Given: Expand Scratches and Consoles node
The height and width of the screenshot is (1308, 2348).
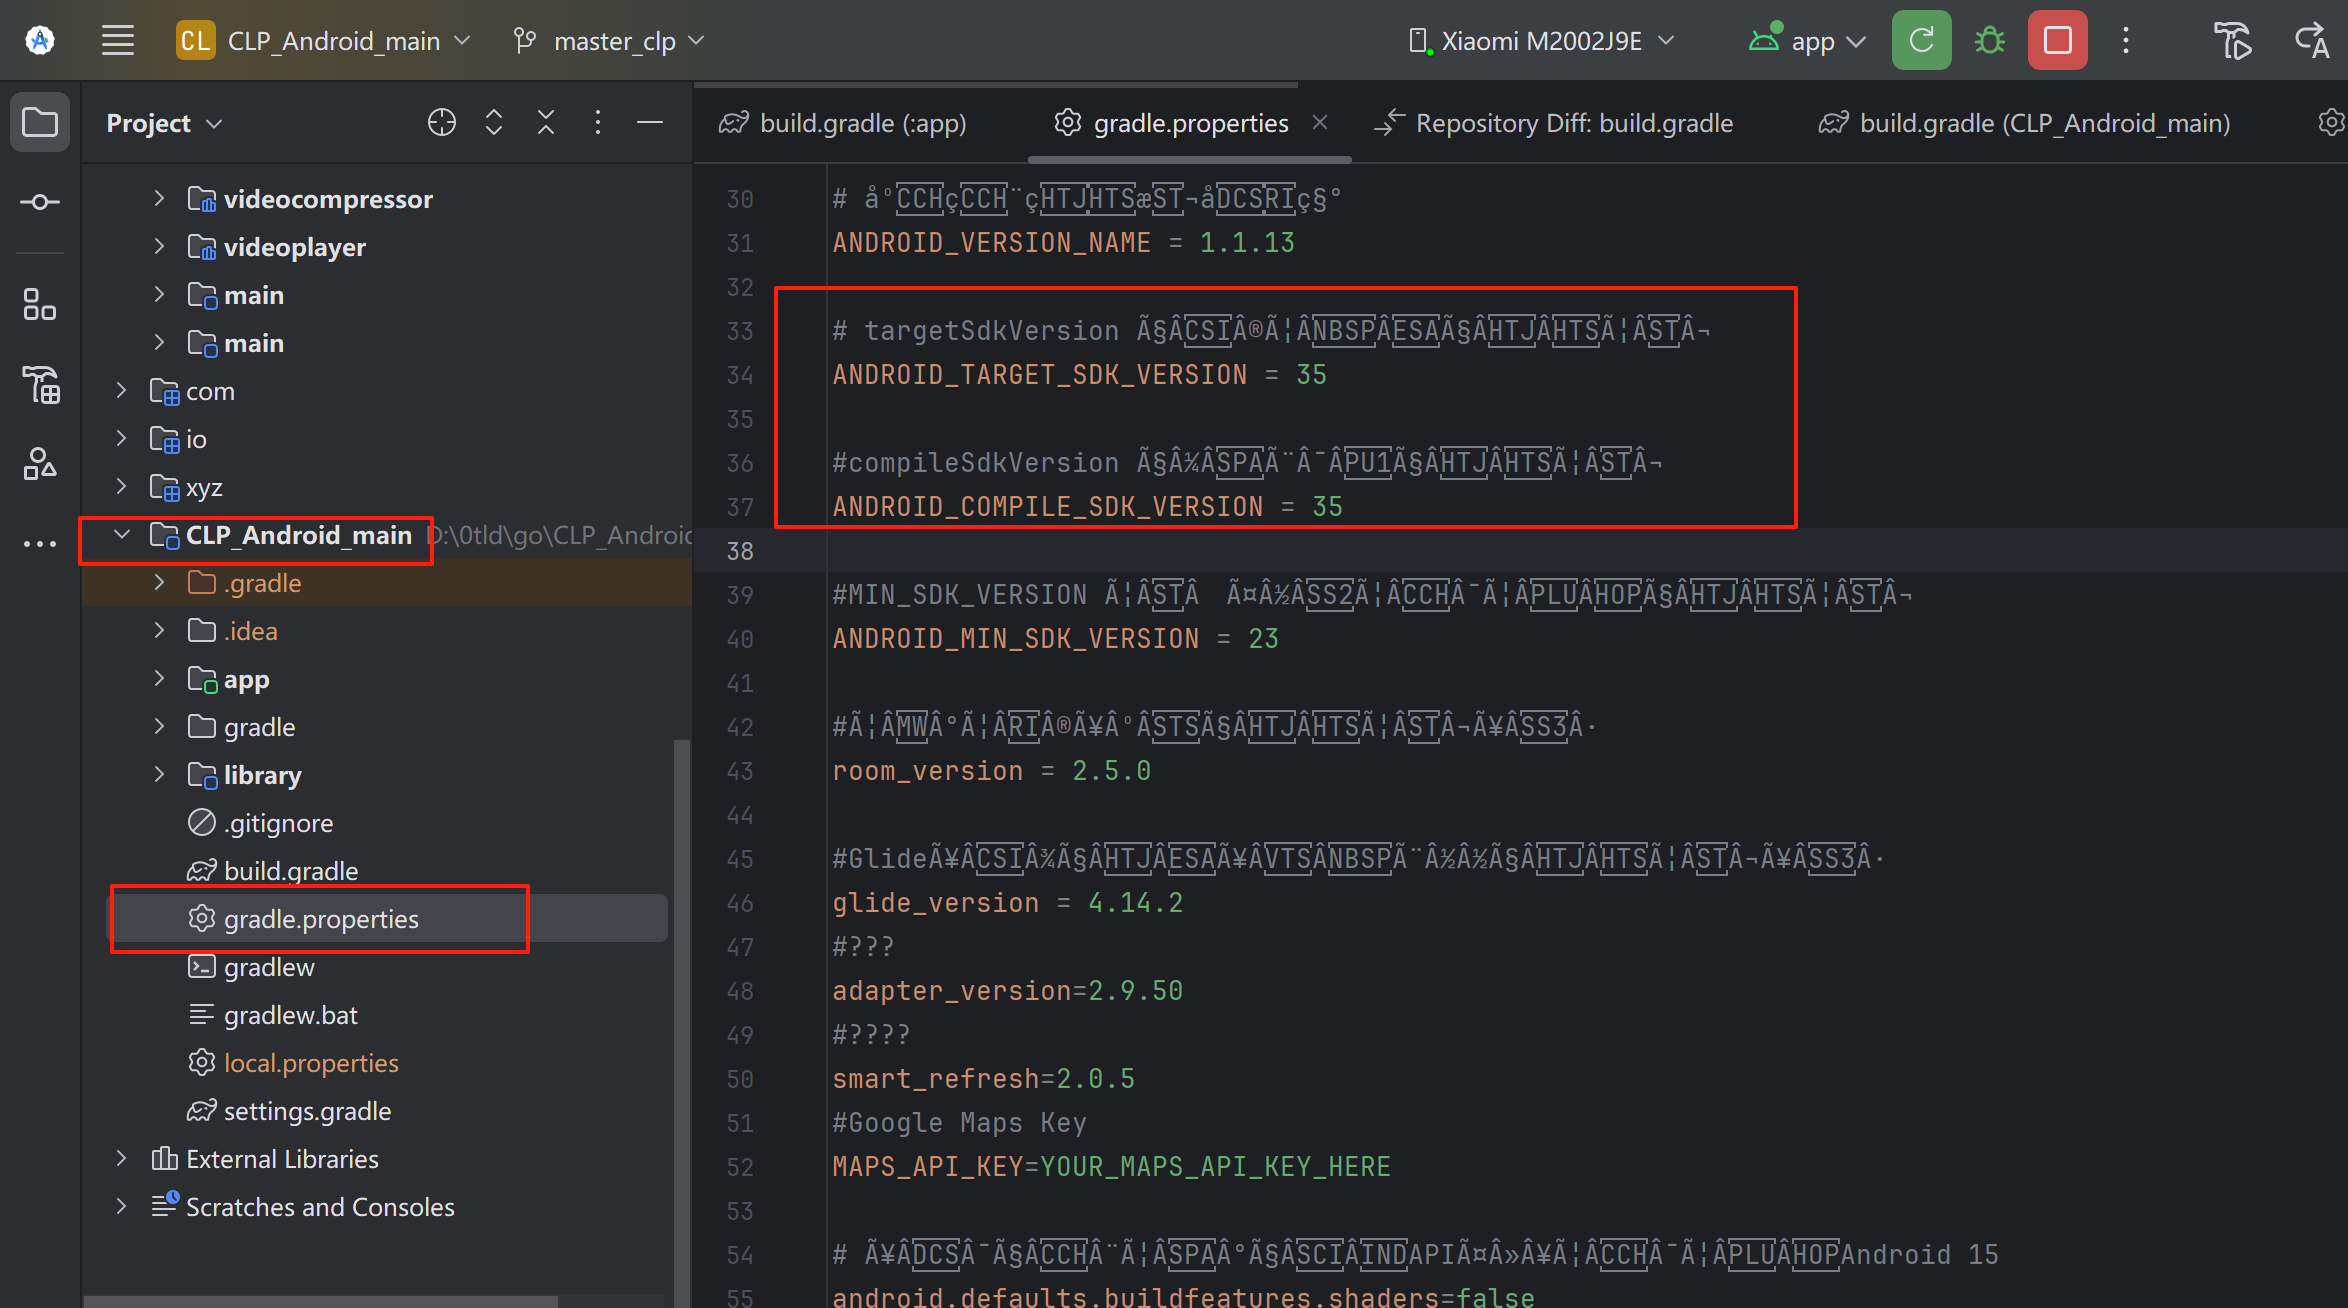Looking at the screenshot, I should (121, 1206).
